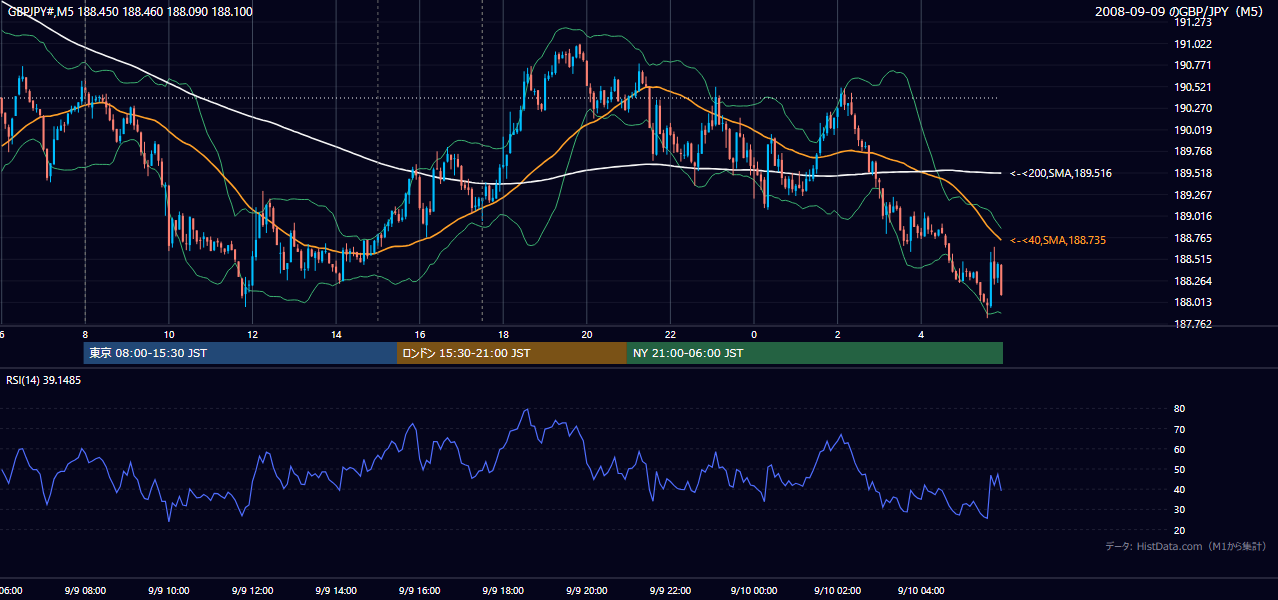1278x600 pixels.
Task: Click the 9/9 10:00 bottom time label
Action: (x=169, y=591)
